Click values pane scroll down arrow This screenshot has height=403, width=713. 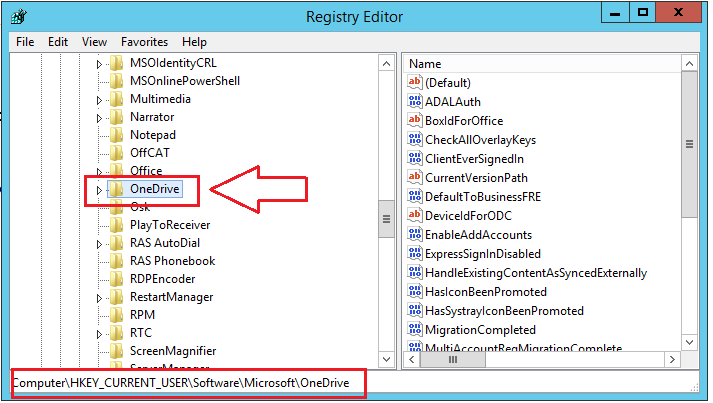tap(689, 342)
